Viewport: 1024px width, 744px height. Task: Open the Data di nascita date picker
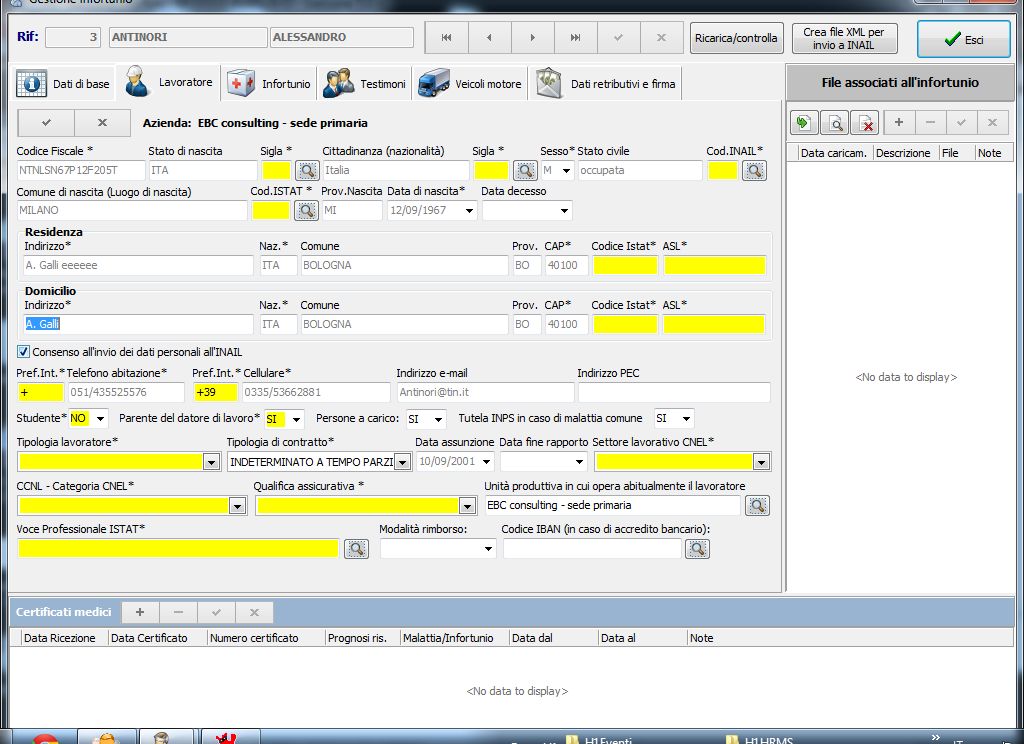pos(470,210)
